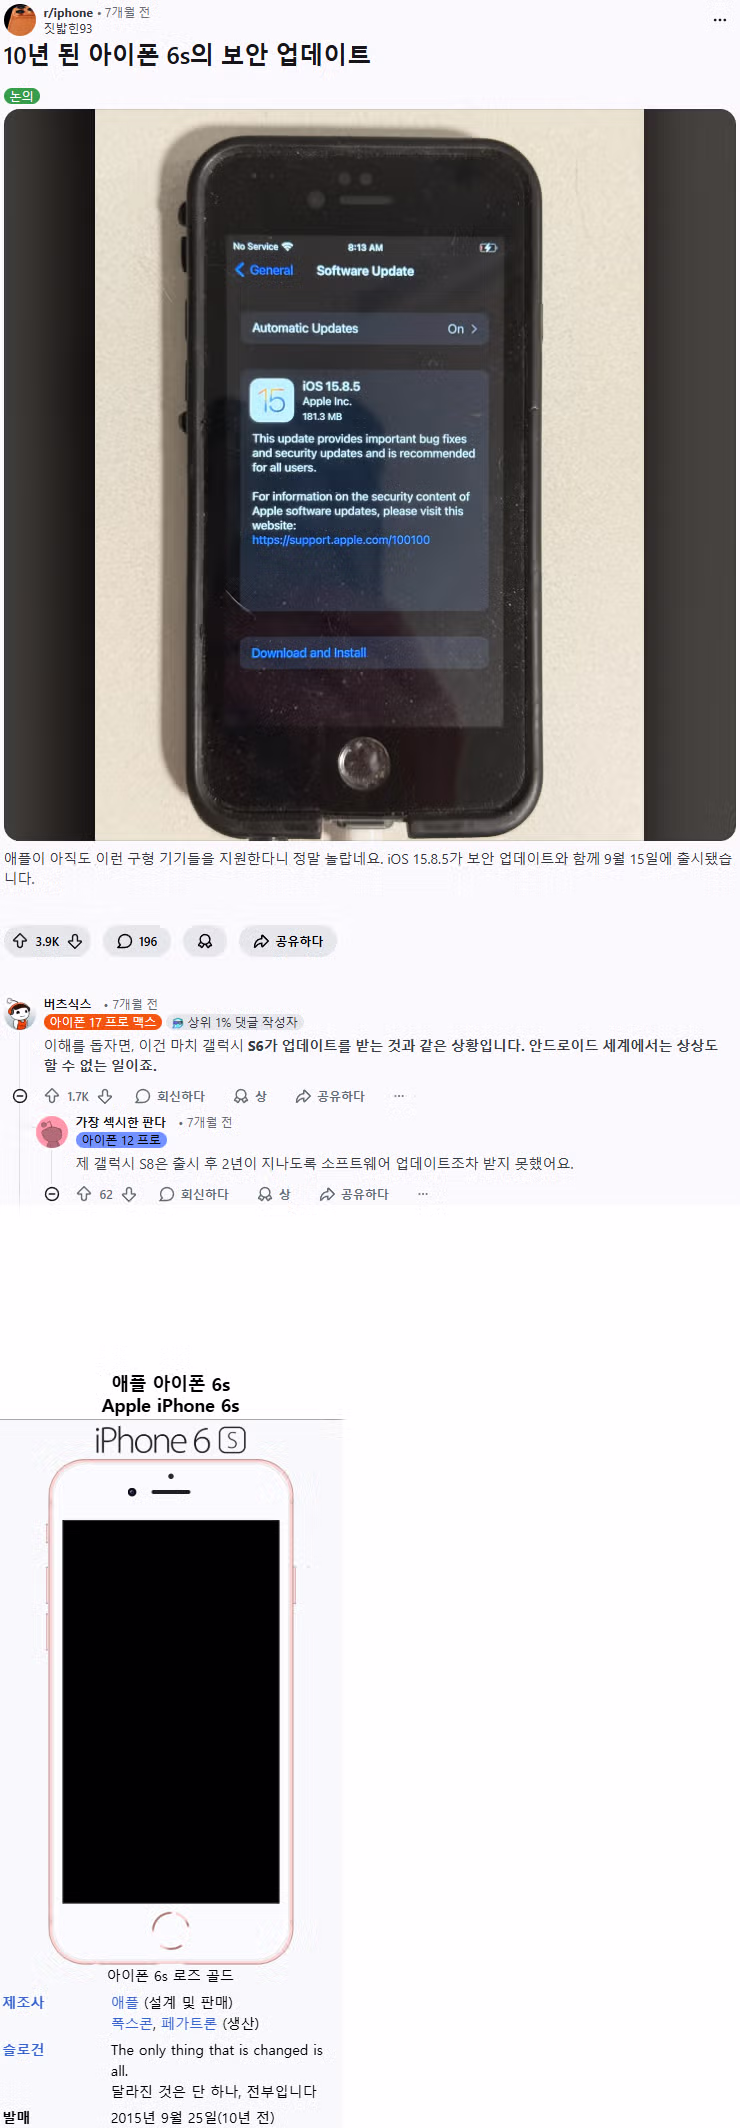Screen dimensions: 740x2128
Task: Collapse the Galaxy S8 reply thread
Action: click(52, 1194)
